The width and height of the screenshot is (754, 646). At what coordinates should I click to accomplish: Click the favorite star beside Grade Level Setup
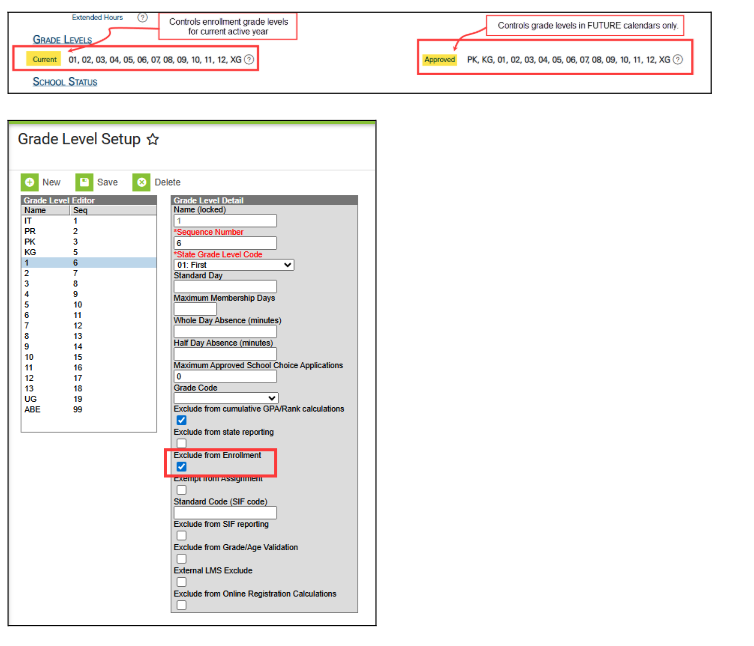153,140
